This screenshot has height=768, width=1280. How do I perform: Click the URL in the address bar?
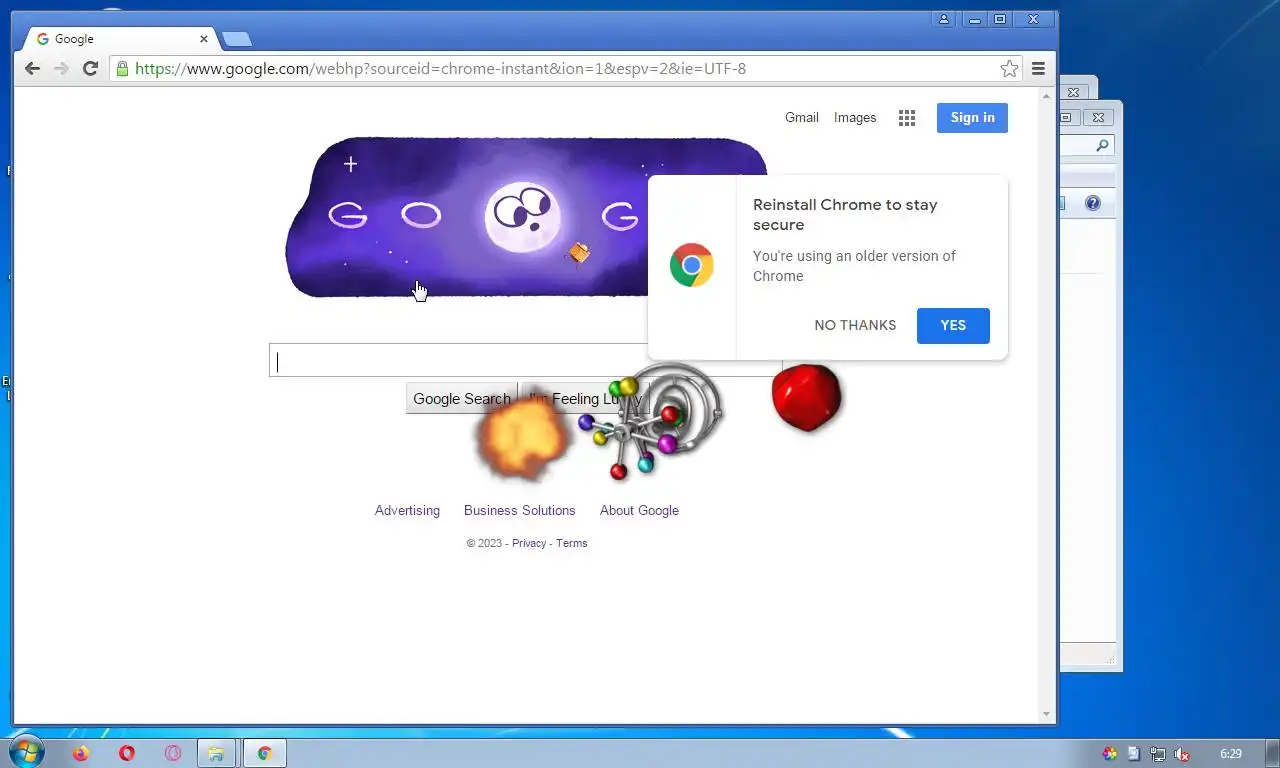tap(440, 68)
